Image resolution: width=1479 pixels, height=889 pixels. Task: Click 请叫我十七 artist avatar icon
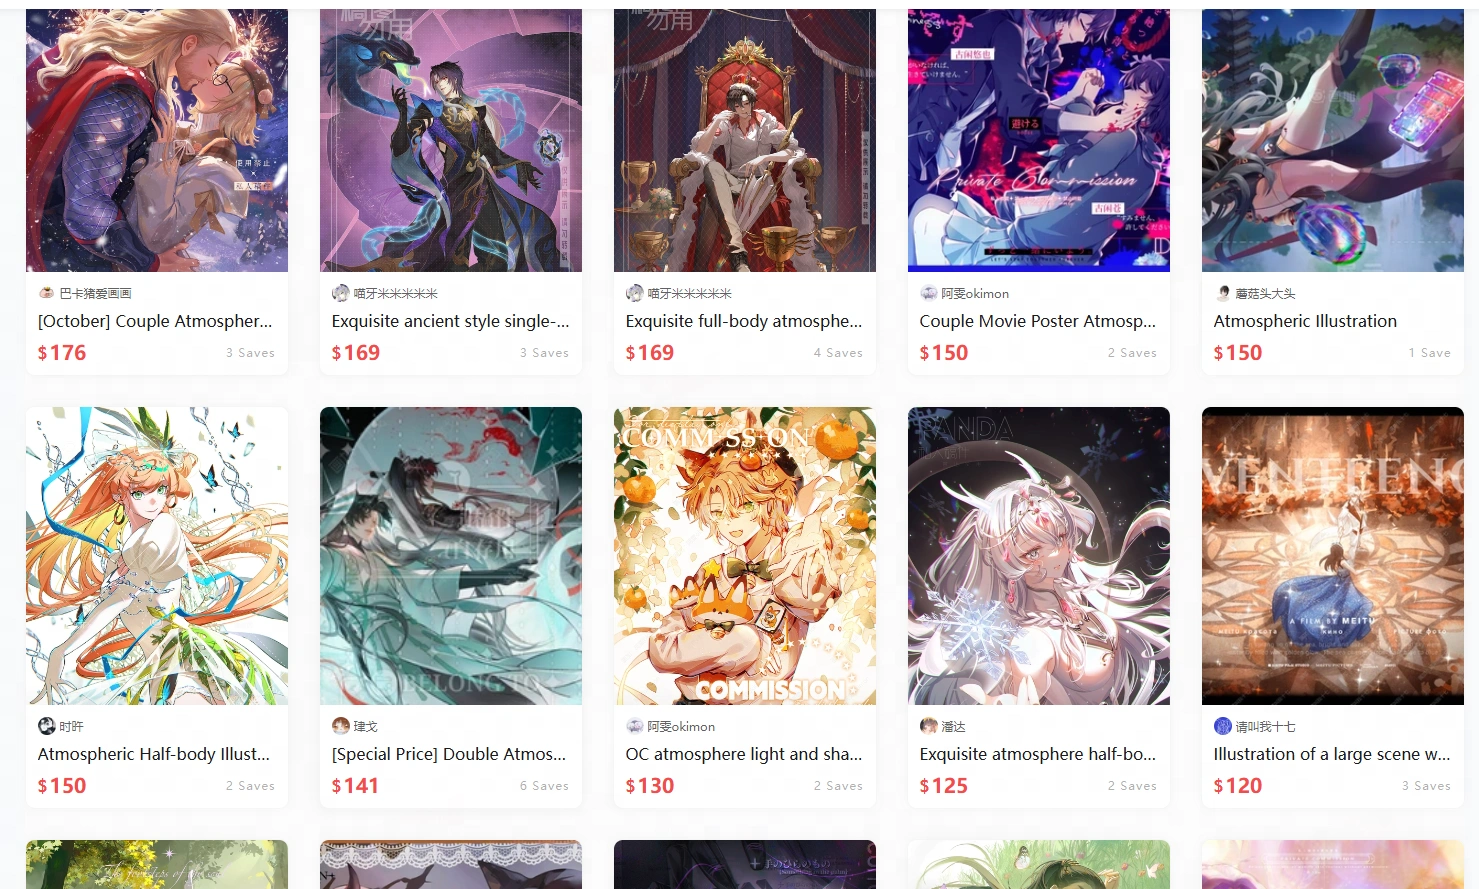(x=1222, y=726)
